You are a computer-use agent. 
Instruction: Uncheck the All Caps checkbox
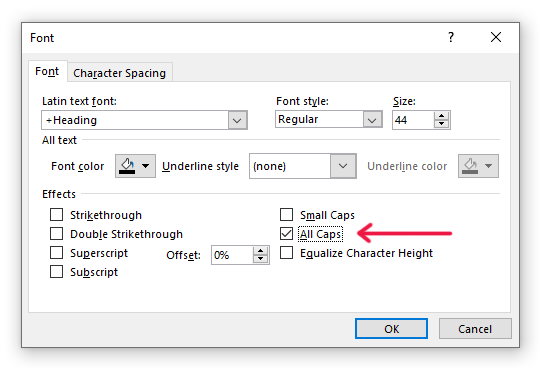pos(286,234)
